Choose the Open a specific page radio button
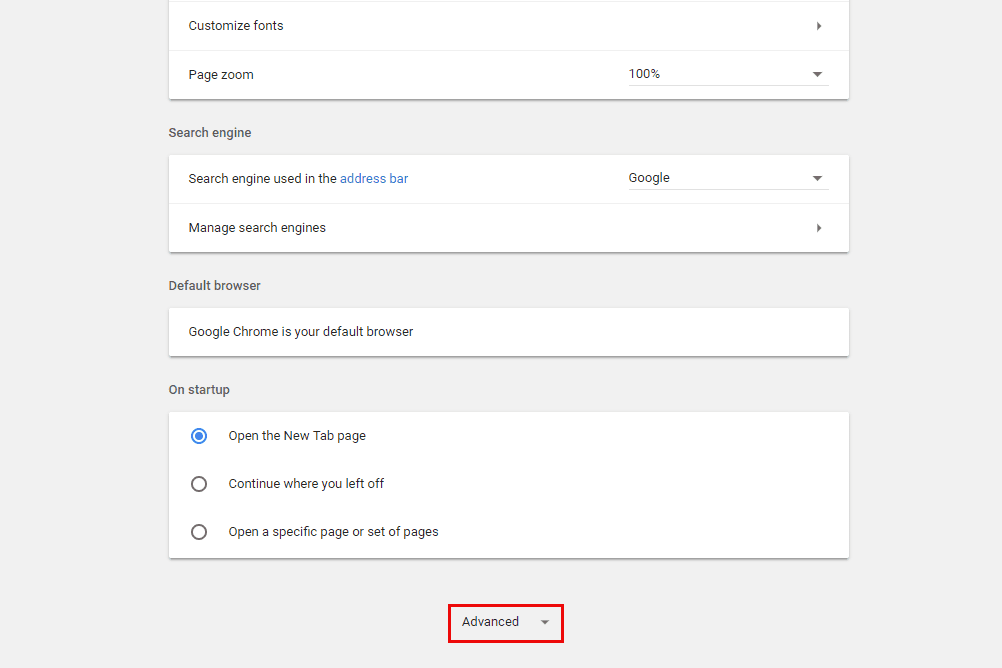This screenshot has height=668, width=1002. [x=199, y=532]
